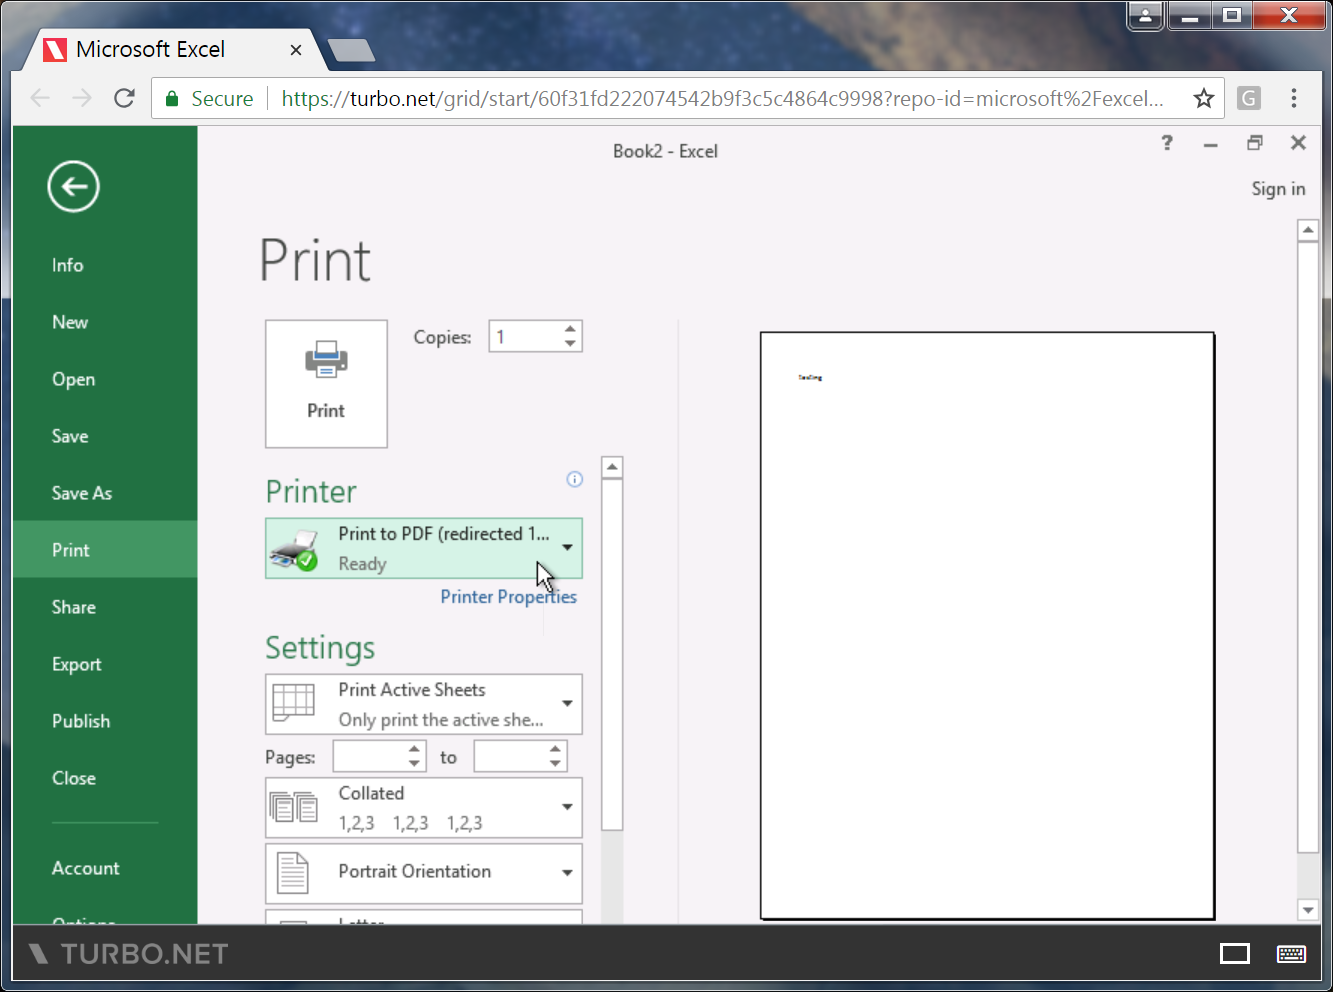Open the Collated settings dropdown
The height and width of the screenshot is (992, 1333).
pyautogui.click(x=567, y=807)
